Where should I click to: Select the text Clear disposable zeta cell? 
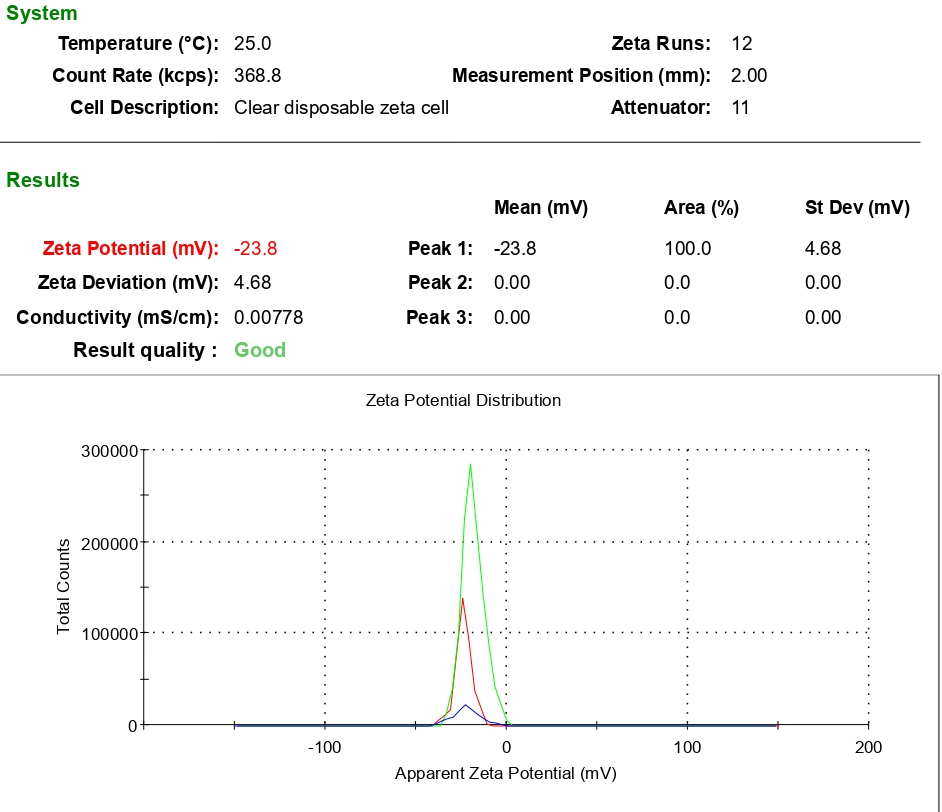click(341, 108)
